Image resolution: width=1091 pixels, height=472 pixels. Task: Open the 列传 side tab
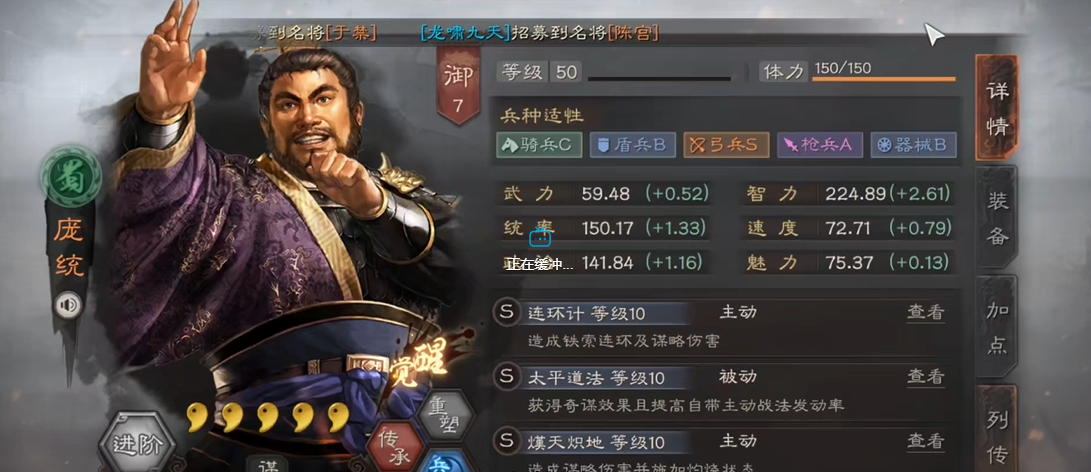(997, 428)
